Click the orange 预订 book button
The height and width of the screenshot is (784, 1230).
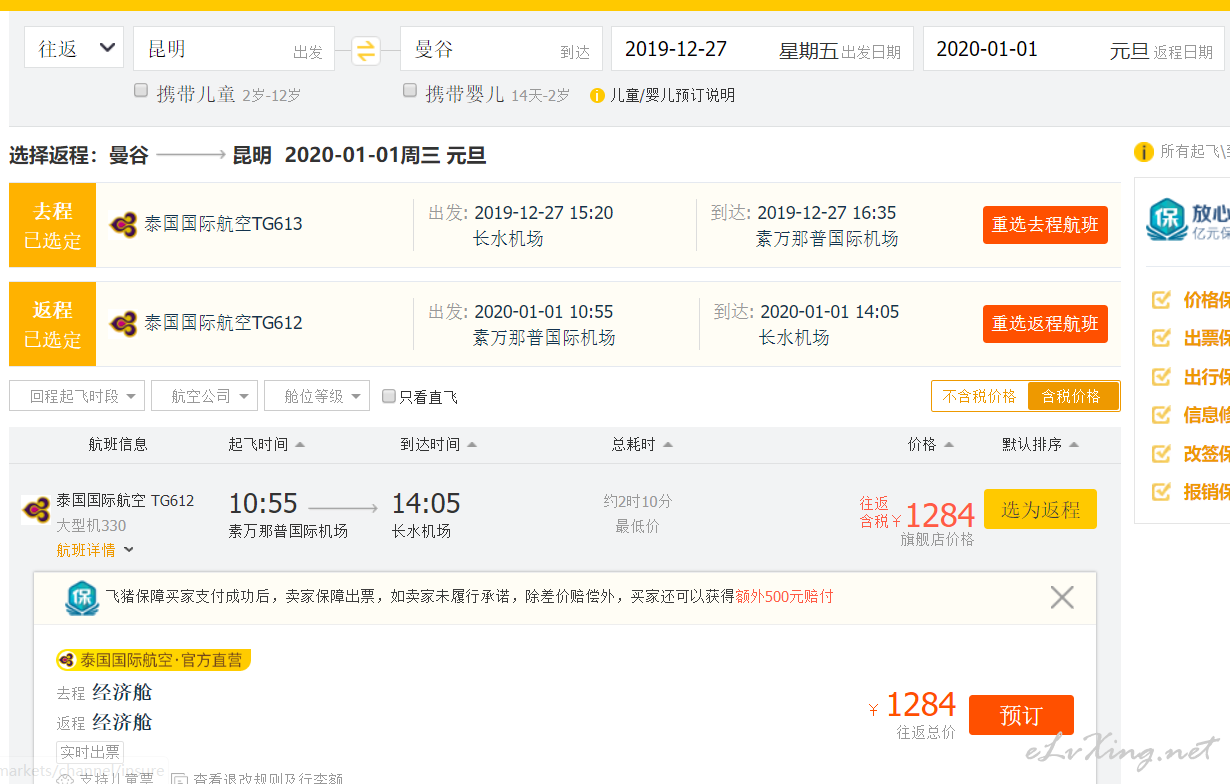pyautogui.click(x=1021, y=715)
